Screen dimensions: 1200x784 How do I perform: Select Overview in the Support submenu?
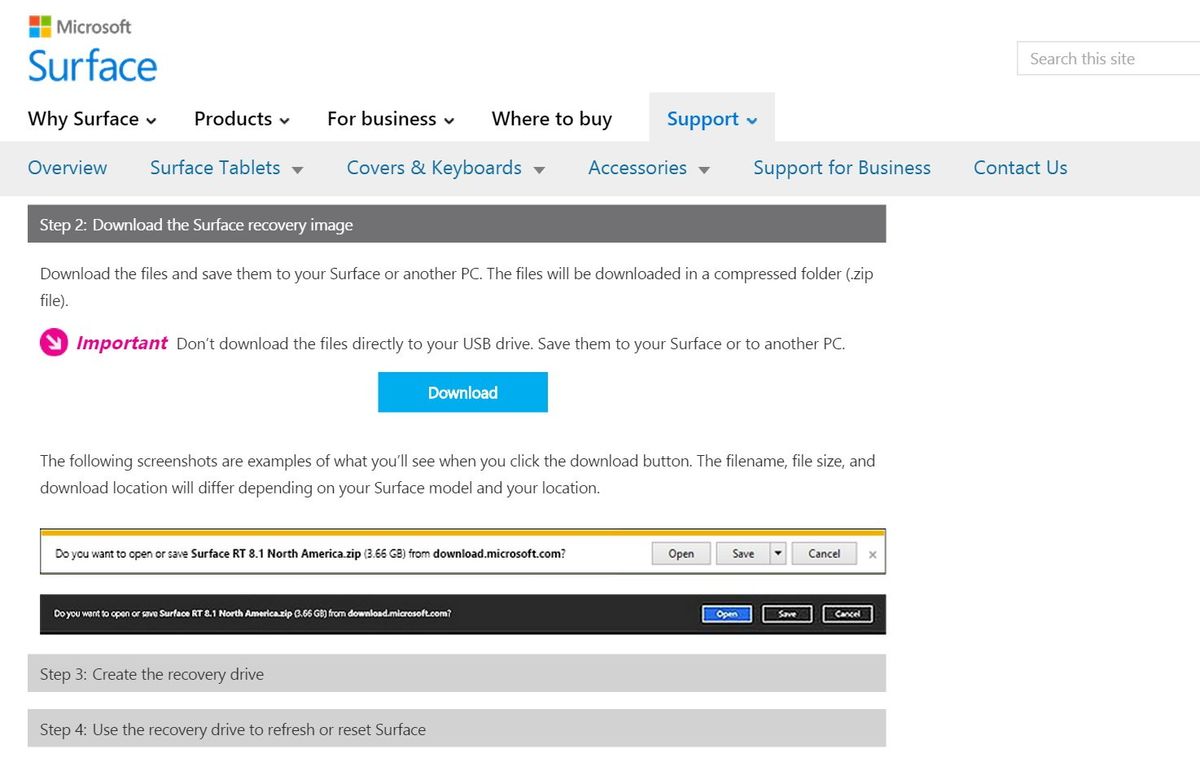pos(67,168)
